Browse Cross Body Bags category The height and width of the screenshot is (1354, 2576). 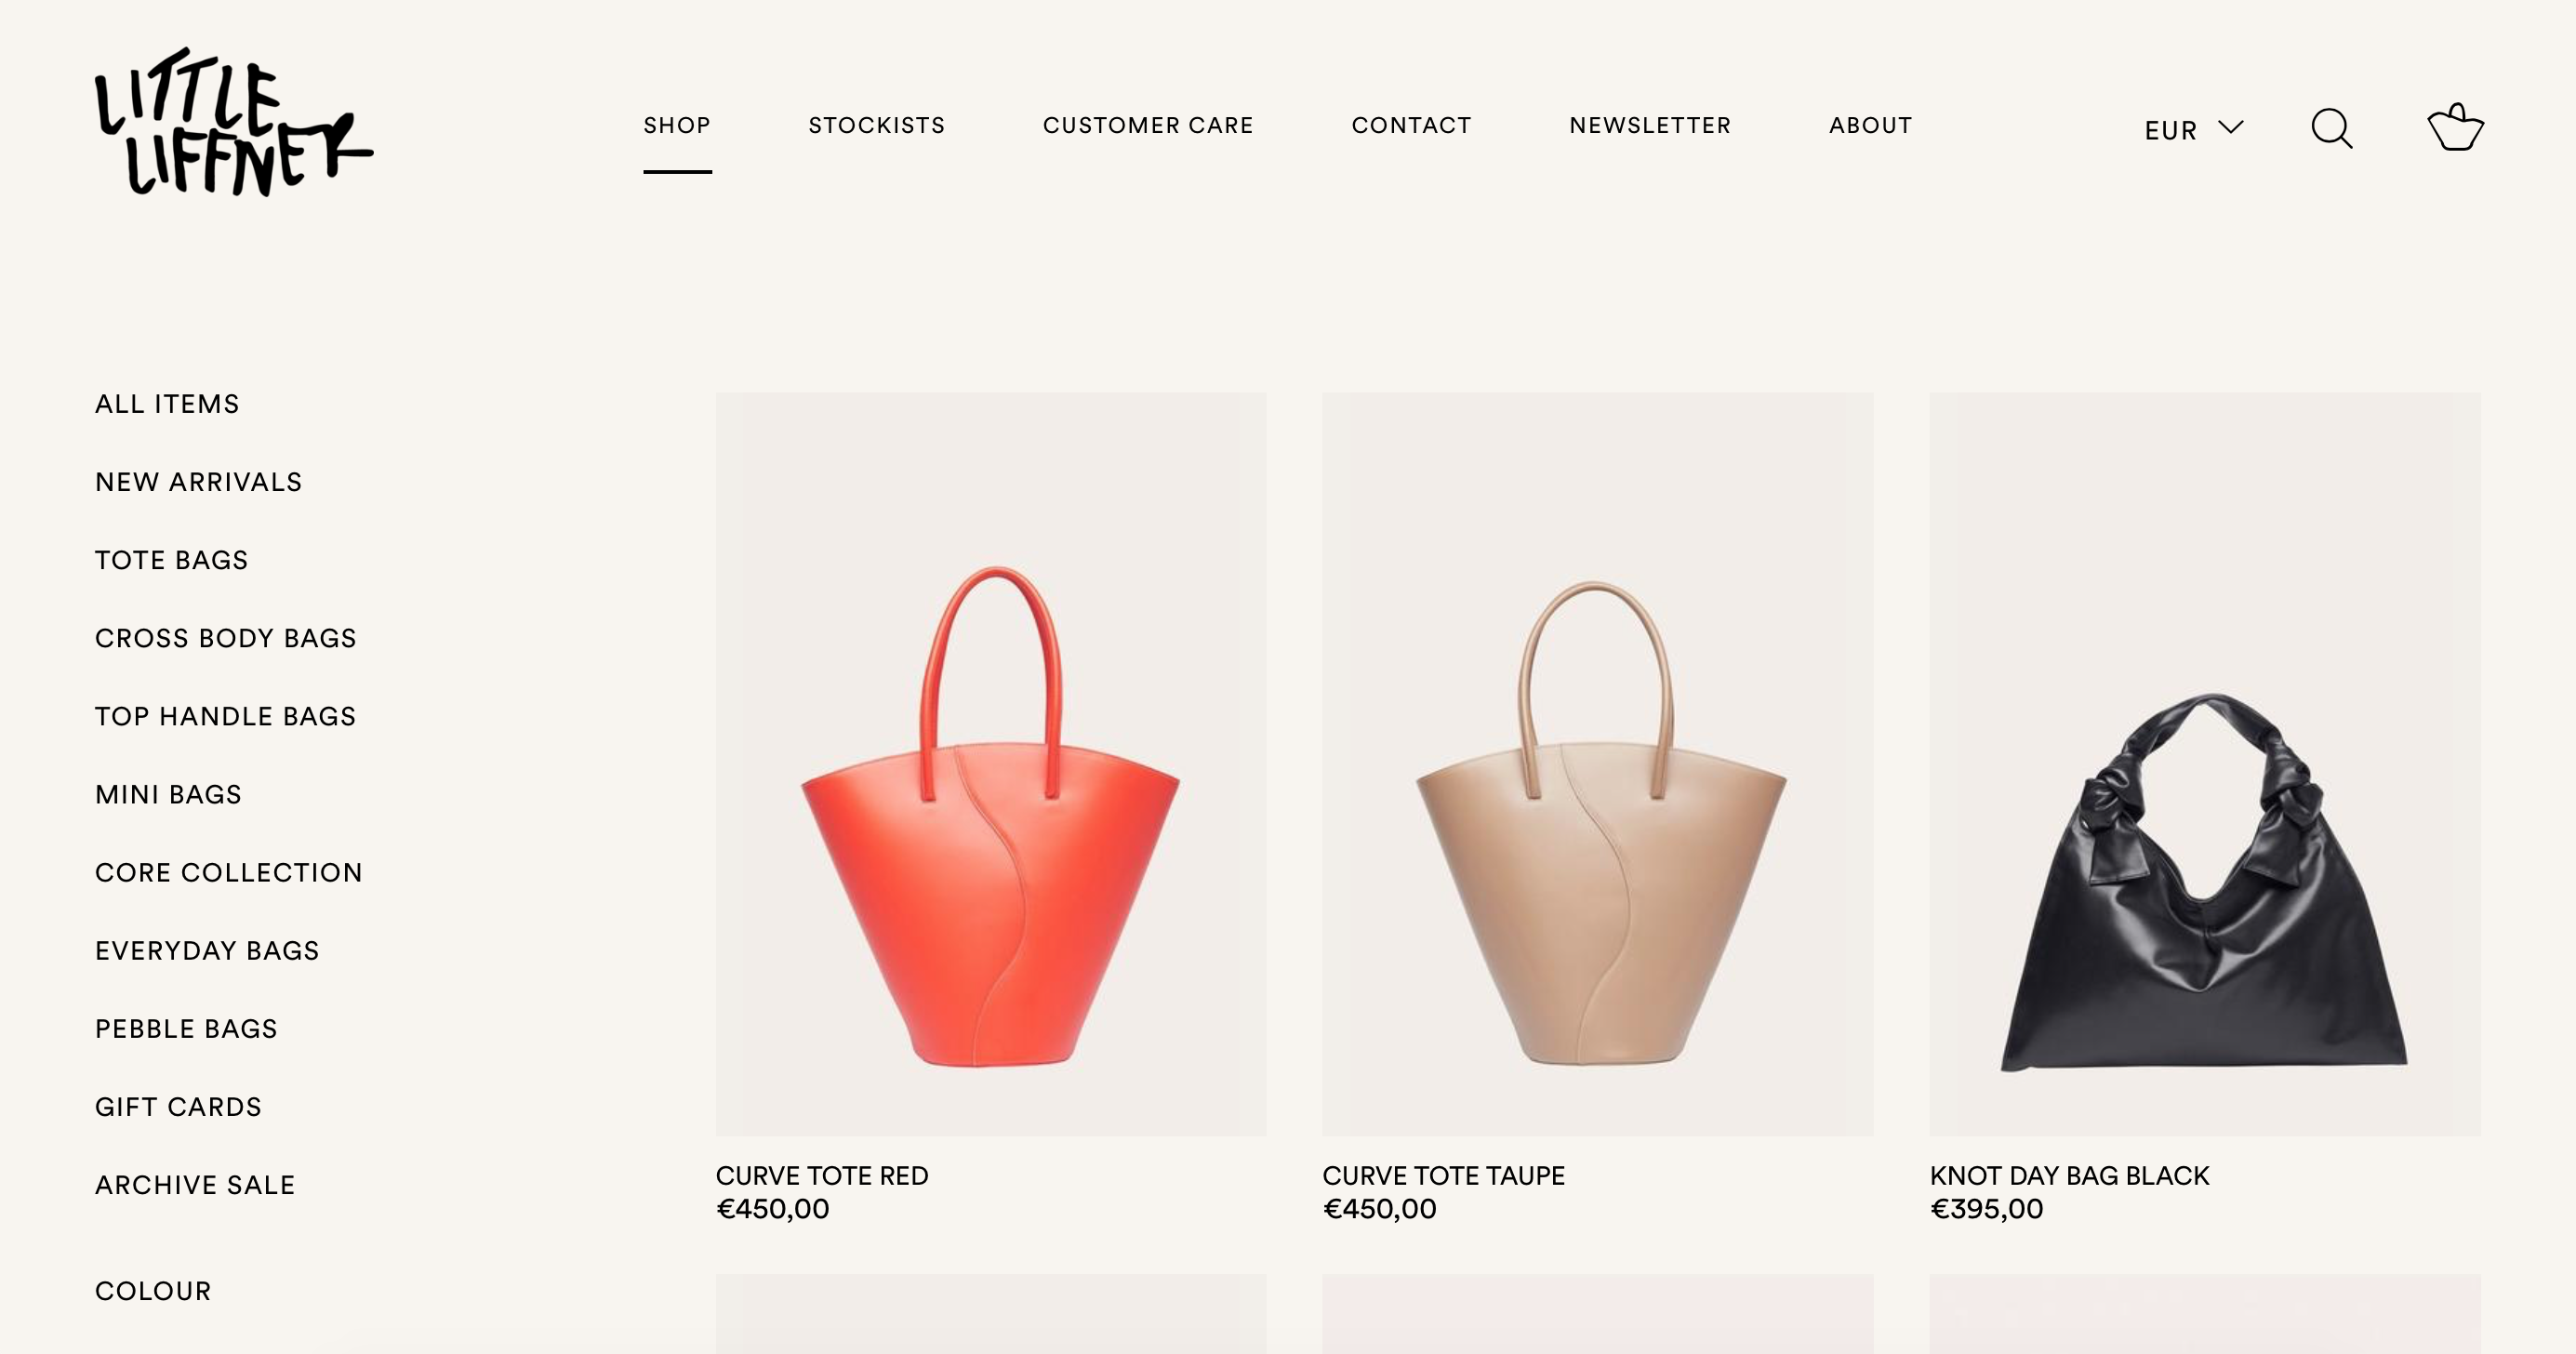click(226, 638)
